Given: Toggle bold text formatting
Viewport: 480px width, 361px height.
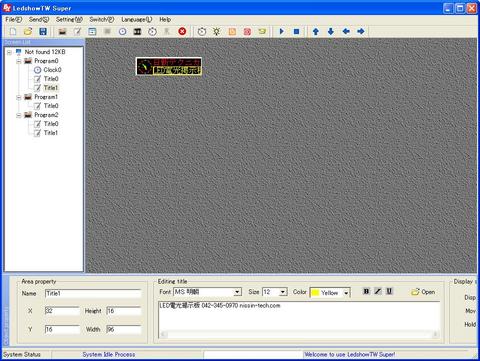Looking at the screenshot, I should tap(366, 291).
